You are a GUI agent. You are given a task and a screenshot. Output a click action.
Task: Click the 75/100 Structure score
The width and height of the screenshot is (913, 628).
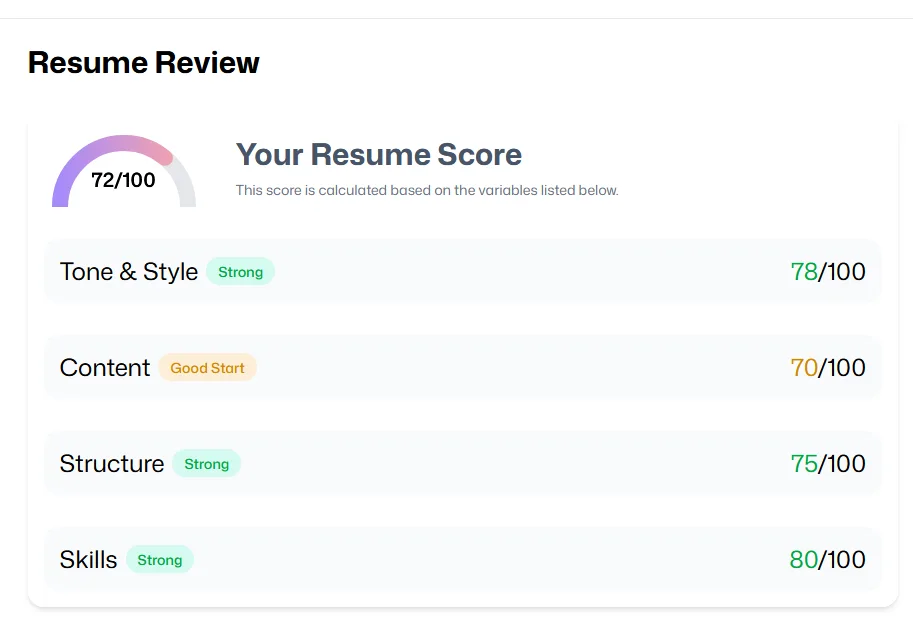click(x=827, y=464)
